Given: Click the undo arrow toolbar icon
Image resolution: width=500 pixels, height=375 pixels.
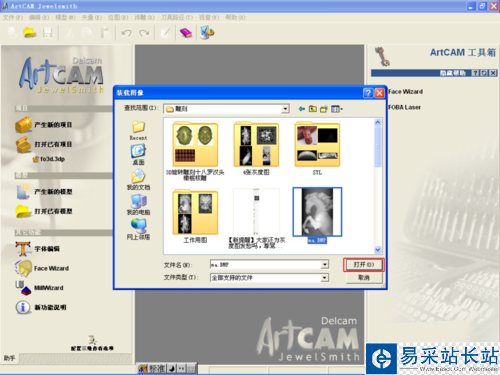Looking at the screenshot, I should [126, 33].
